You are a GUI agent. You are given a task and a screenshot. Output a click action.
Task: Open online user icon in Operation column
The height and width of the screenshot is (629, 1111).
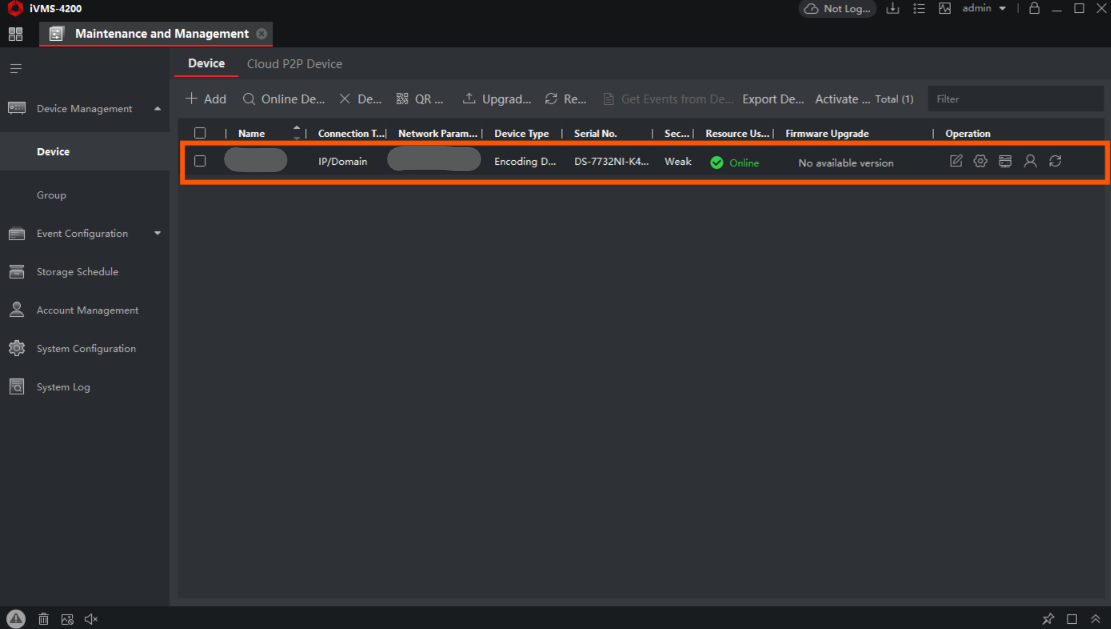click(1030, 162)
